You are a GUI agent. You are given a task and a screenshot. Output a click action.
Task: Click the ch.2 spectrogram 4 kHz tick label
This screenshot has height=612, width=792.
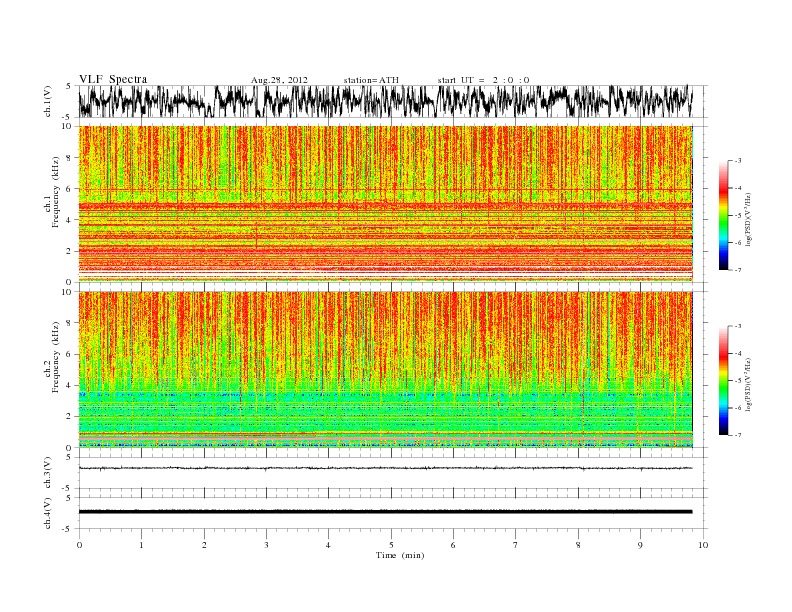pyautogui.click(x=69, y=386)
